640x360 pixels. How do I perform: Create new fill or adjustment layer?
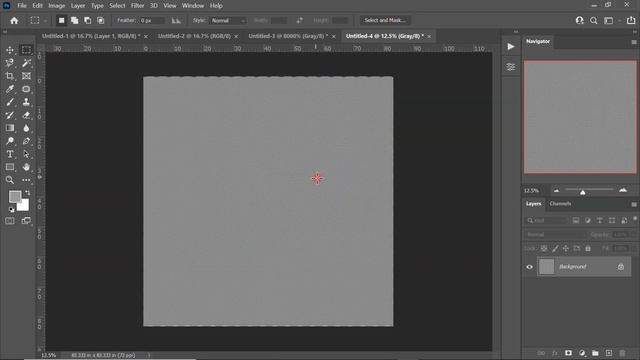click(x=582, y=353)
